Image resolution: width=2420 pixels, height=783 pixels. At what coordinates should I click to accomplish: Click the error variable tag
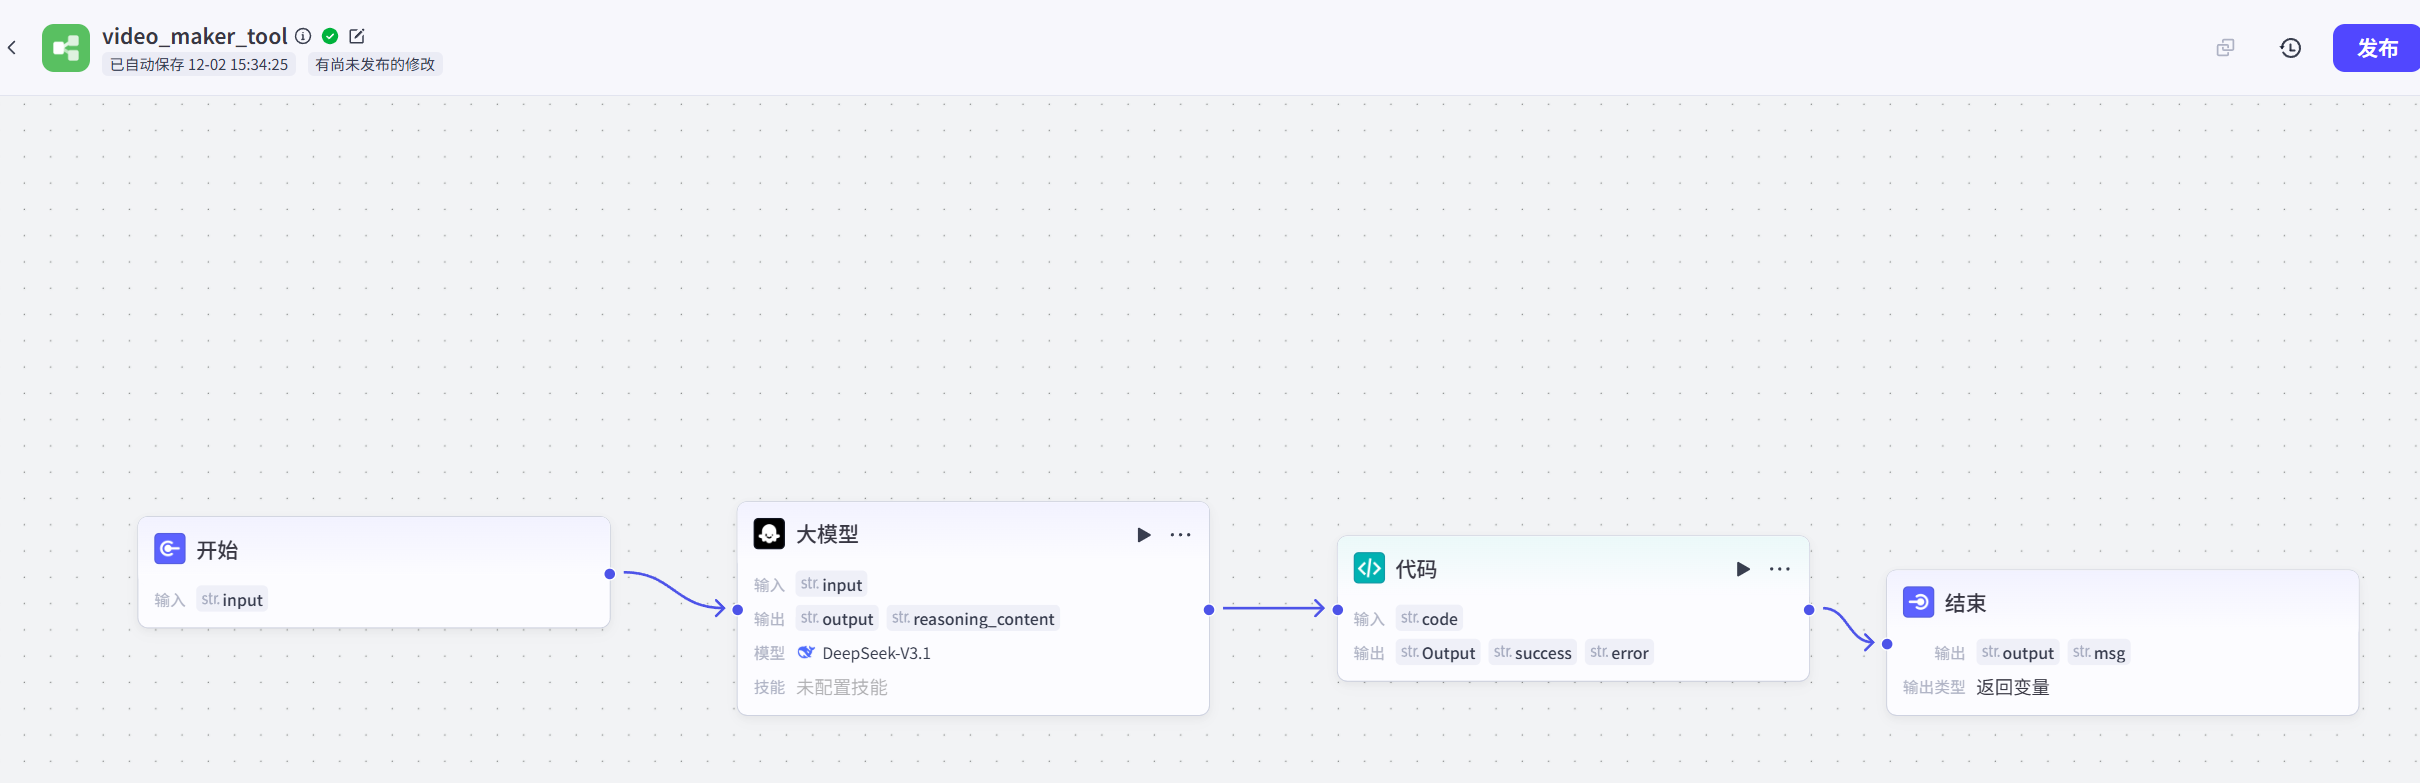[x=1619, y=653]
